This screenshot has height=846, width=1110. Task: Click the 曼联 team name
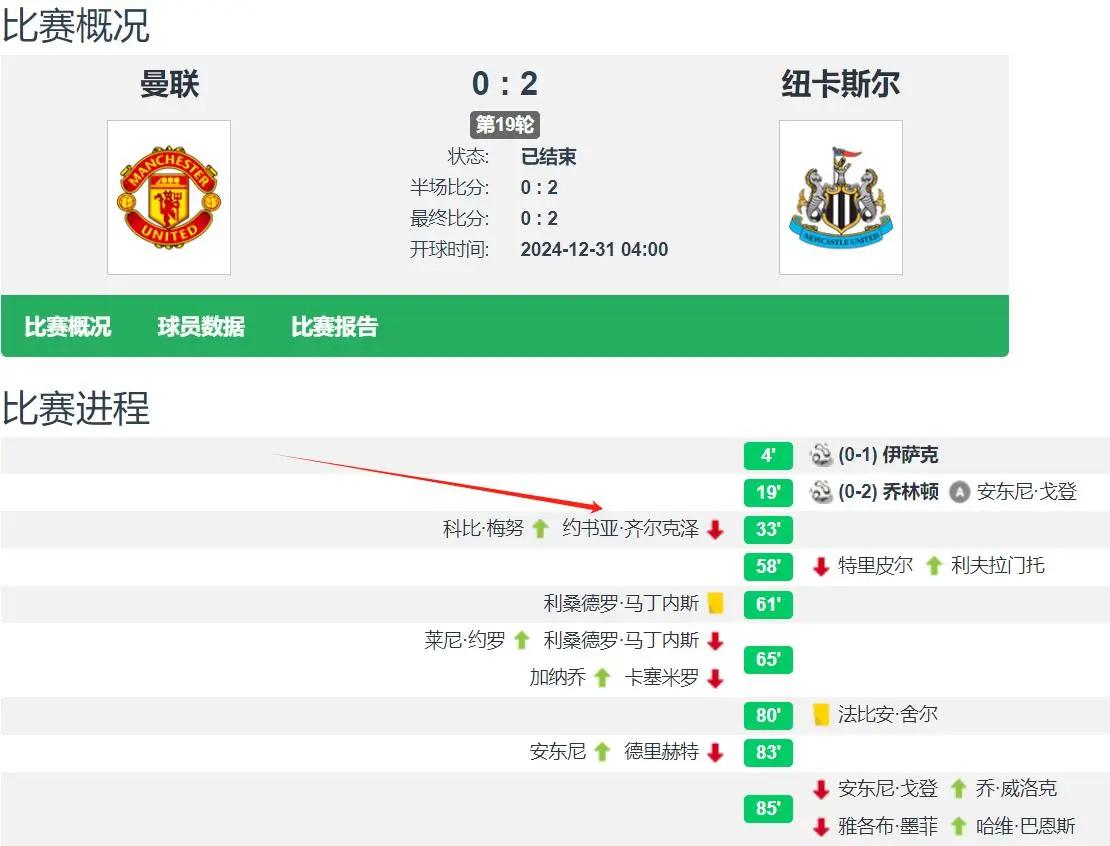(x=169, y=85)
